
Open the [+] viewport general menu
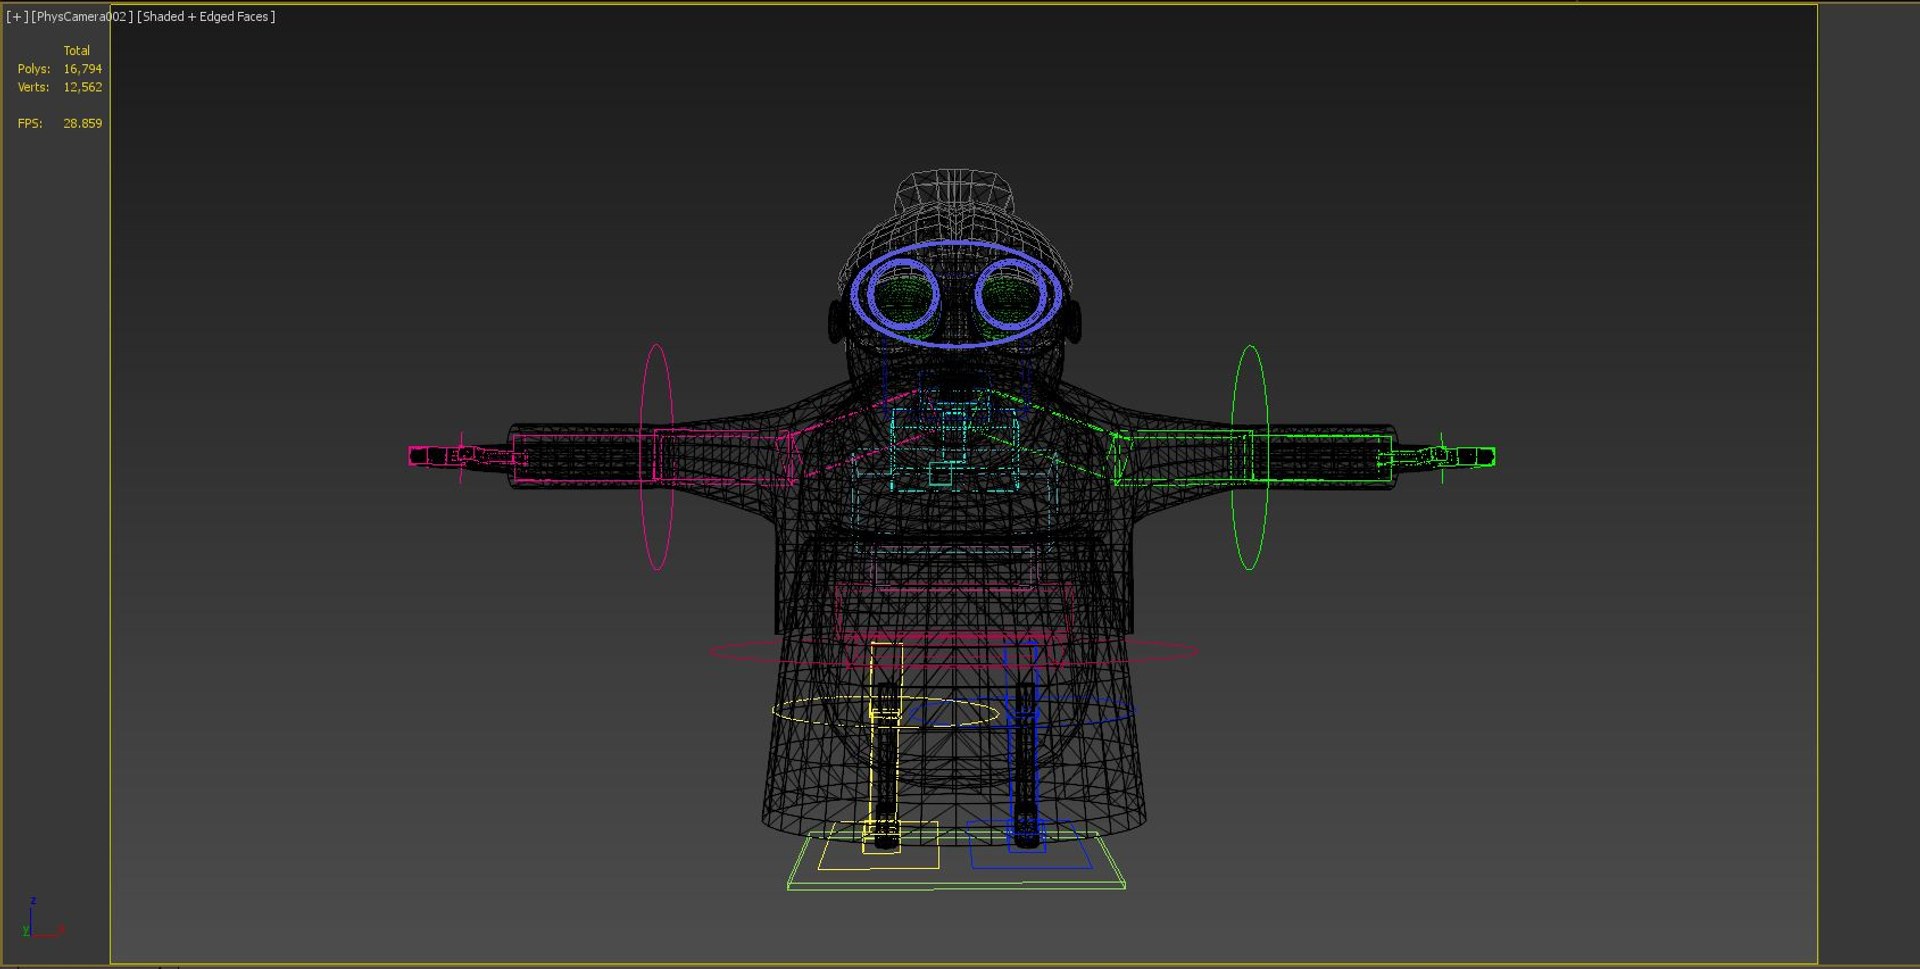coord(17,17)
